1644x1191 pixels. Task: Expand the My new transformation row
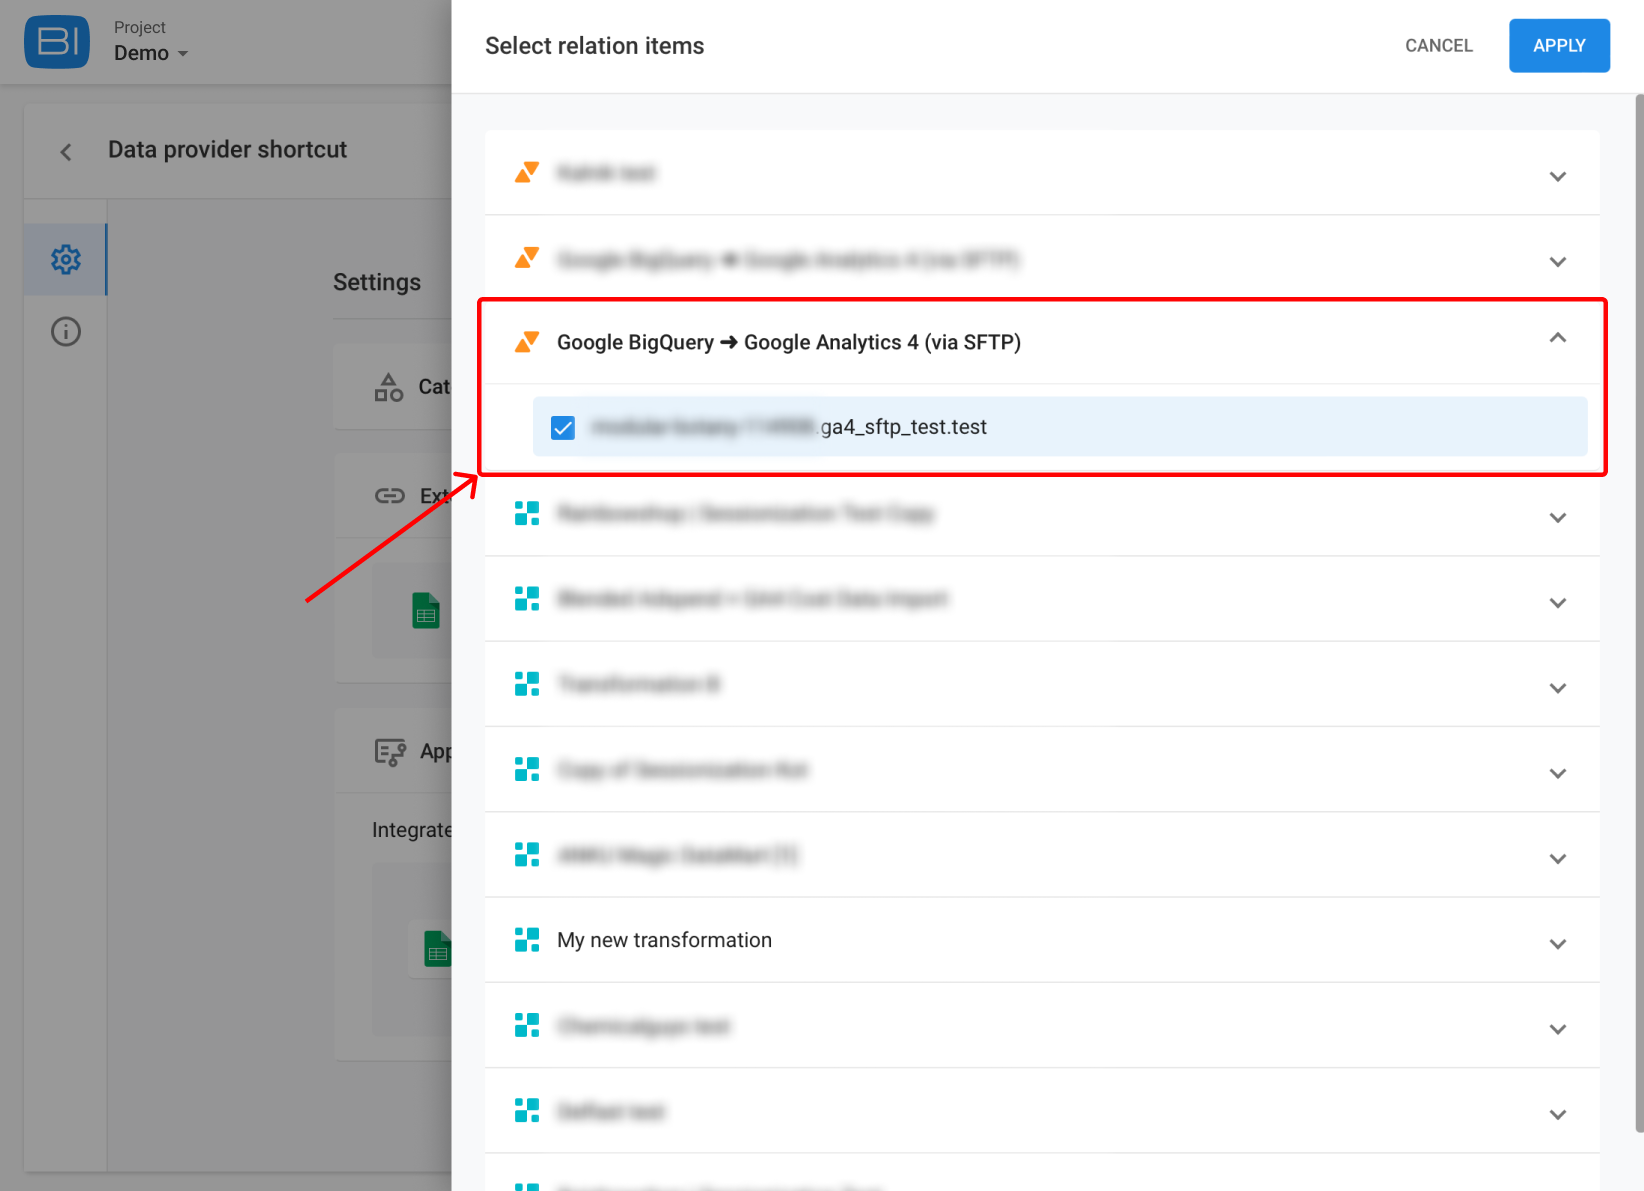click(1557, 944)
